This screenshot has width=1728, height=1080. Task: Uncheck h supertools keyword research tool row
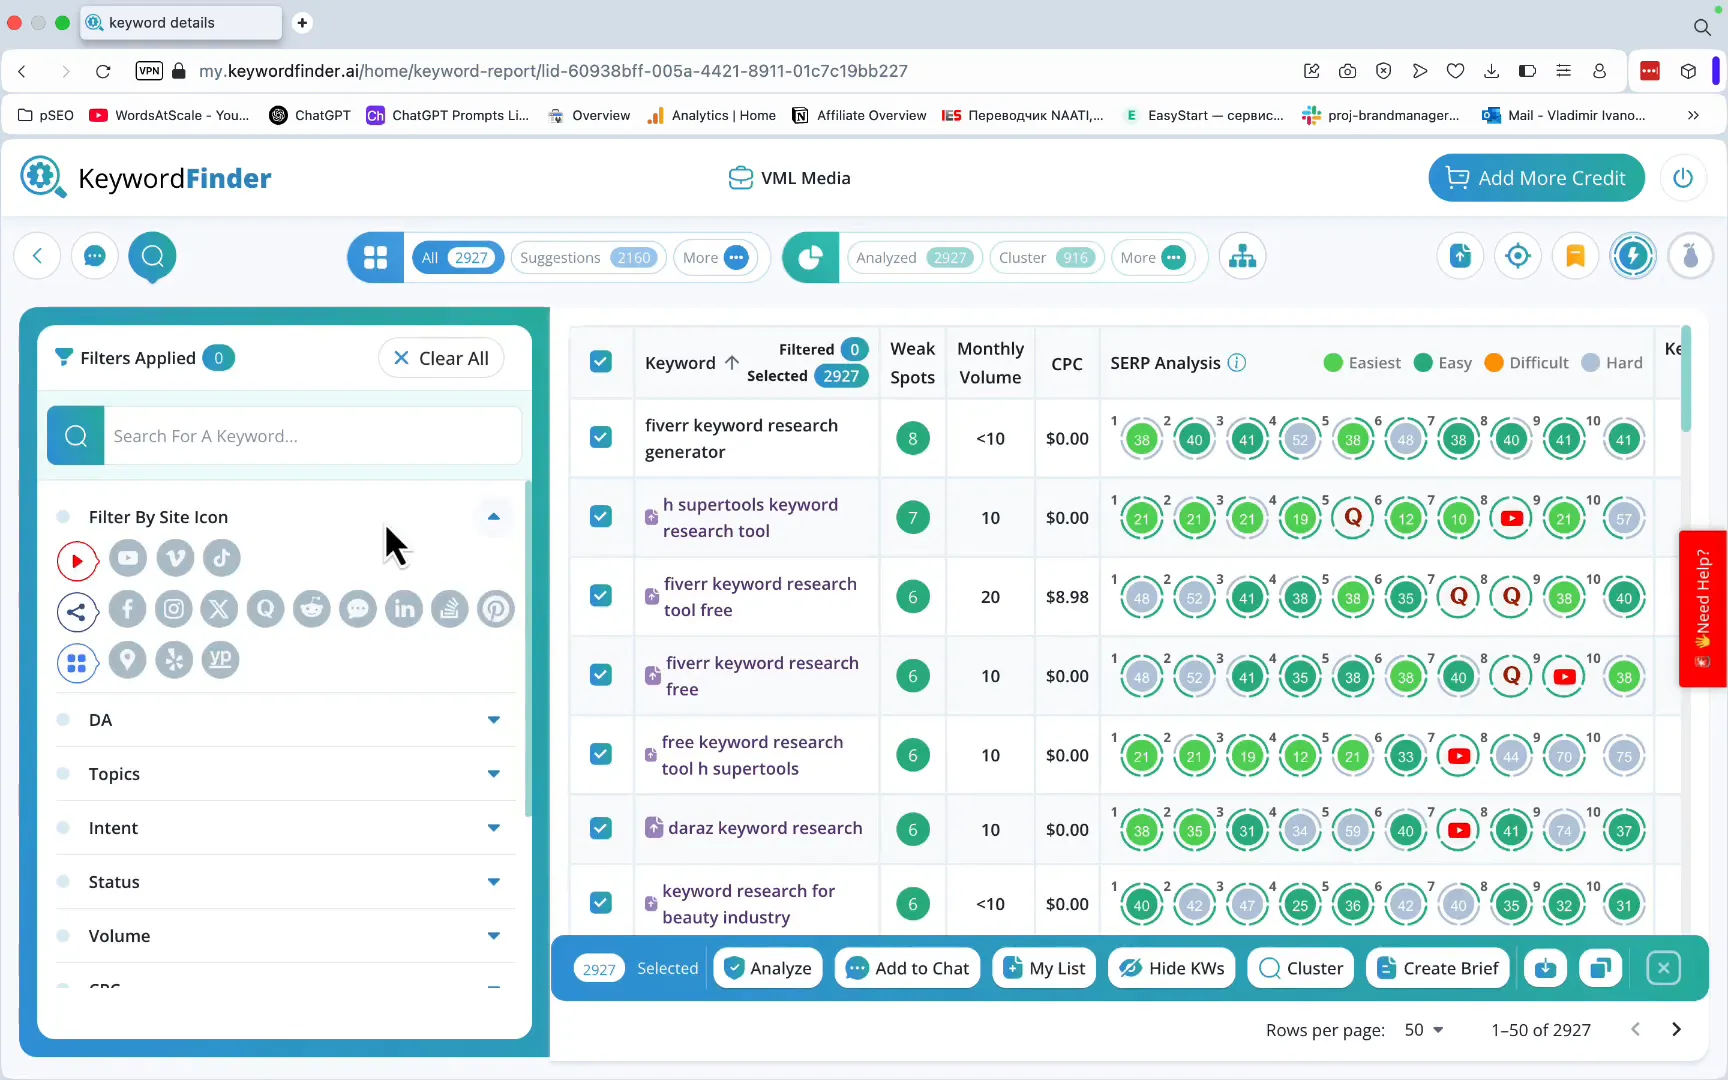pyautogui.click(x=601, y=516)
